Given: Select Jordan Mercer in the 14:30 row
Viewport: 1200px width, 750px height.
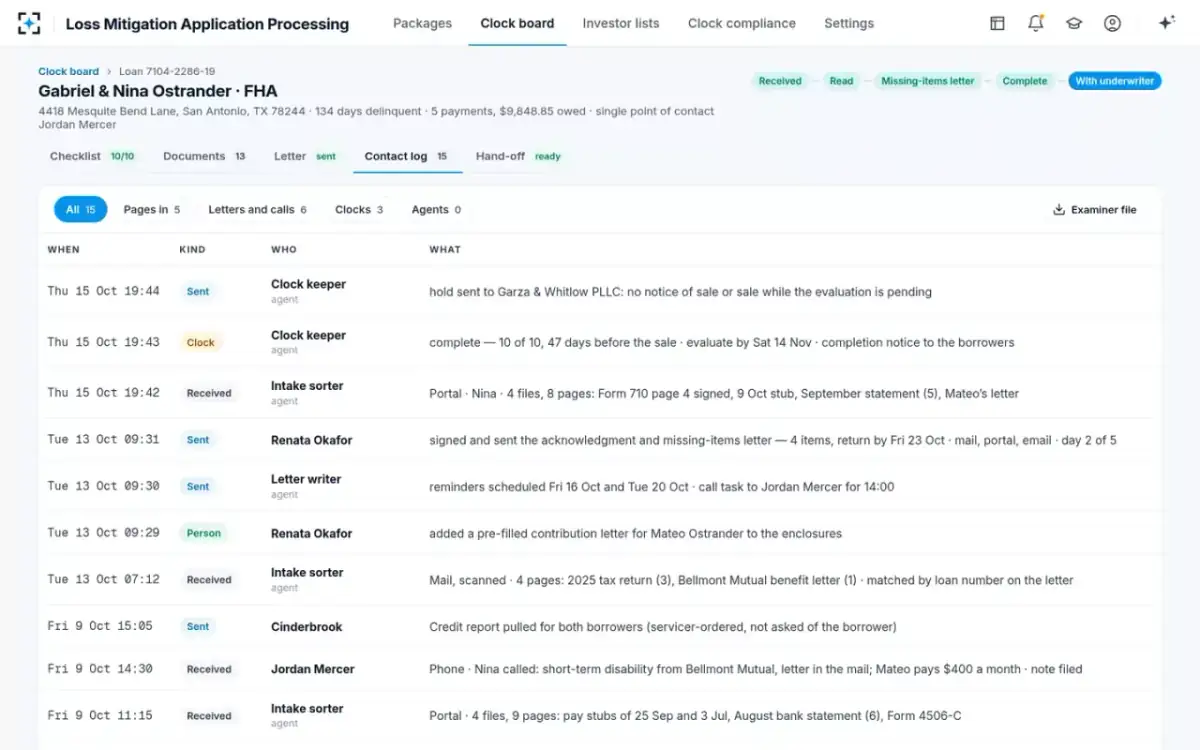Looking at the screenshot, I should pos(313,669).
